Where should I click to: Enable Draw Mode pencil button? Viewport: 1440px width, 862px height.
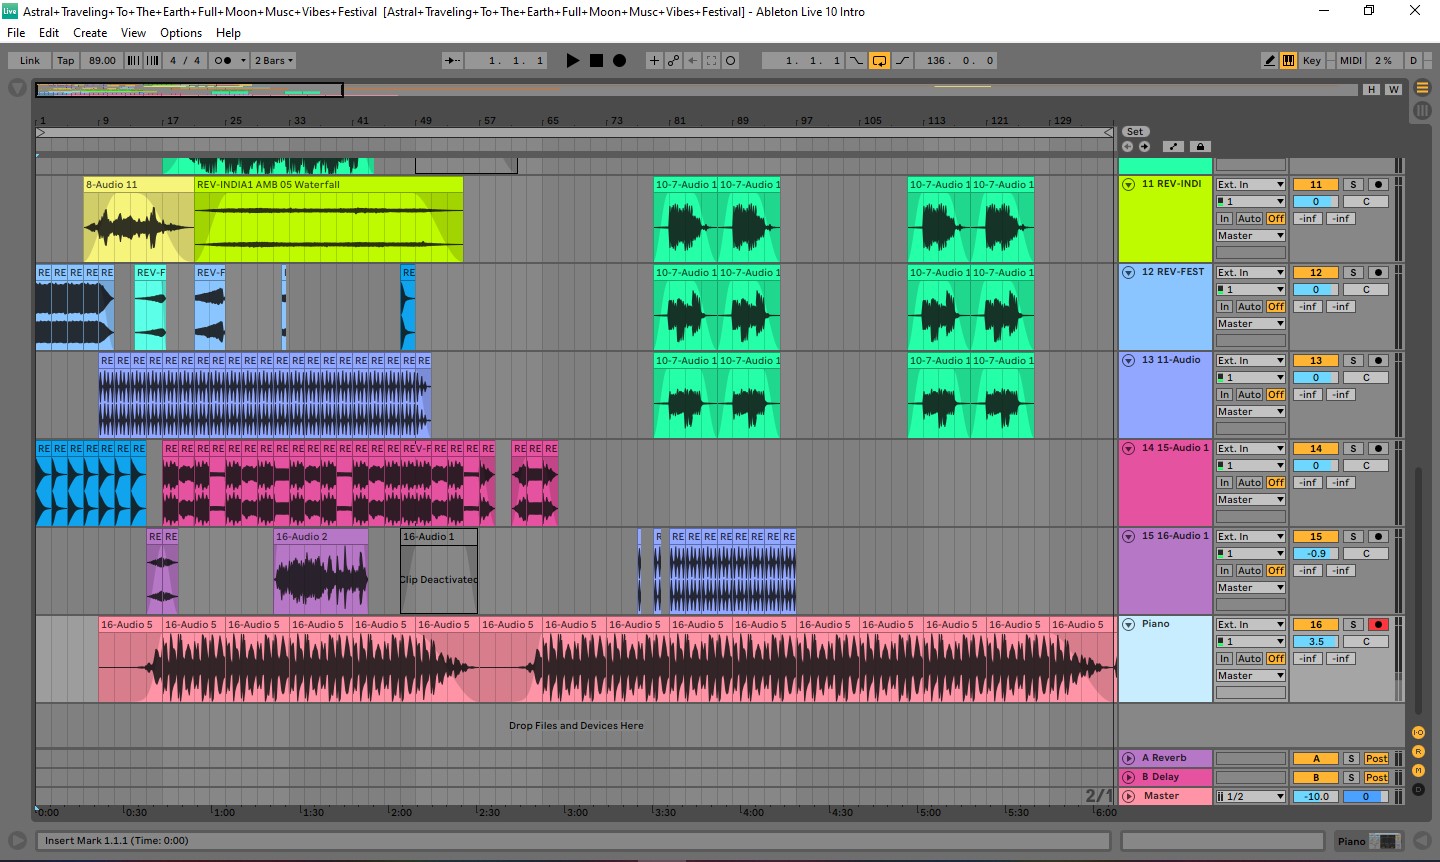click(1270, 61)
